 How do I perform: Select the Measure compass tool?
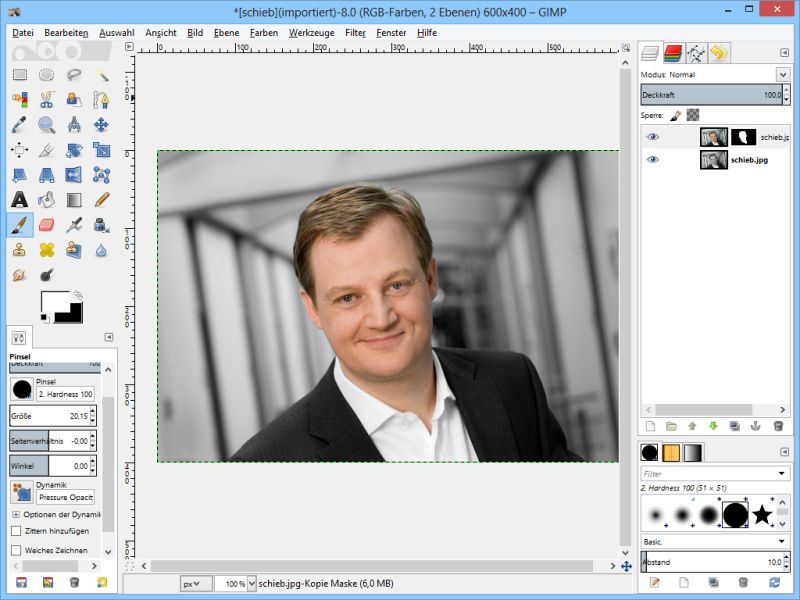click(x=74, y=124)
